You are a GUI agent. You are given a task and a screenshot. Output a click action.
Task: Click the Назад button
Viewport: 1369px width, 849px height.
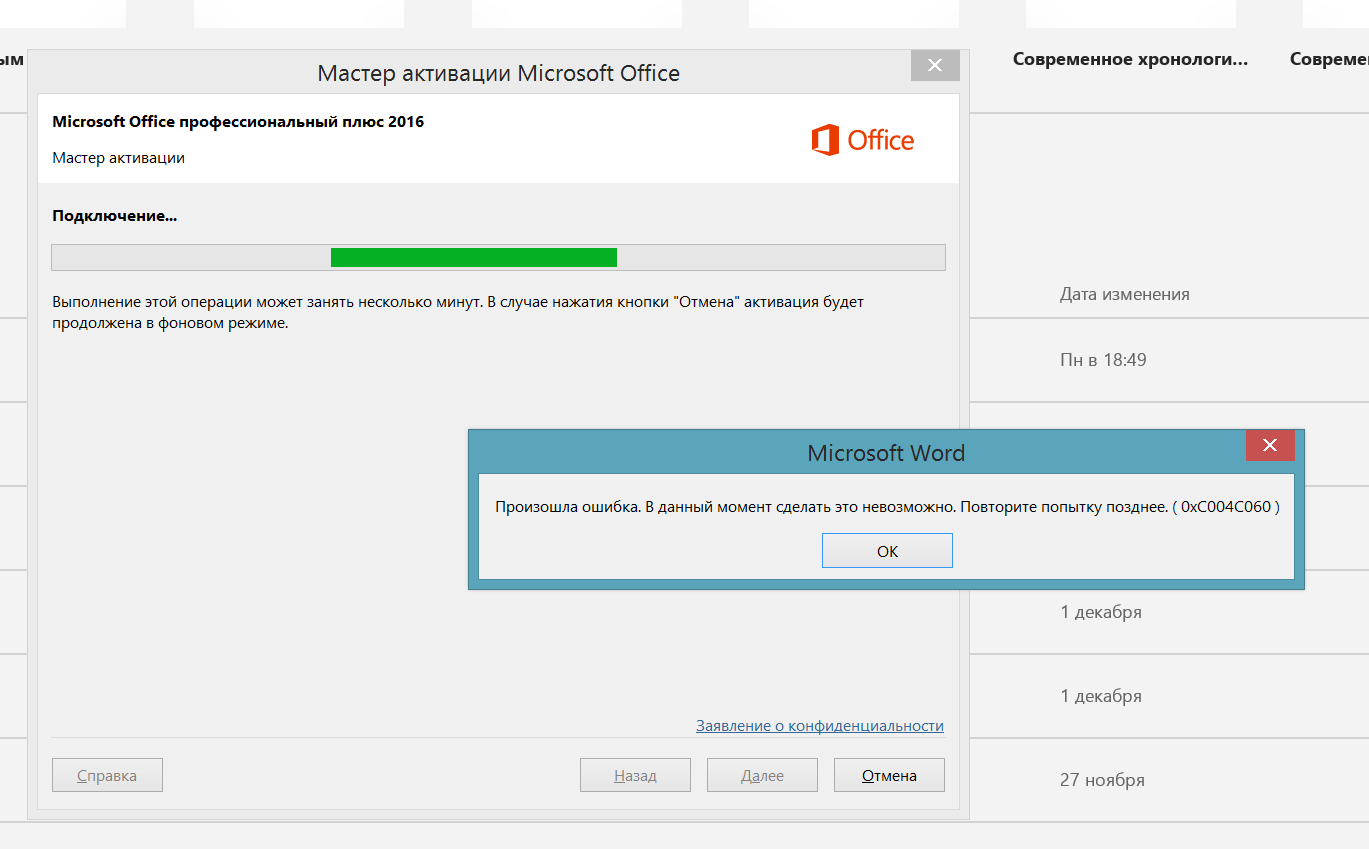tap(635, 775)
